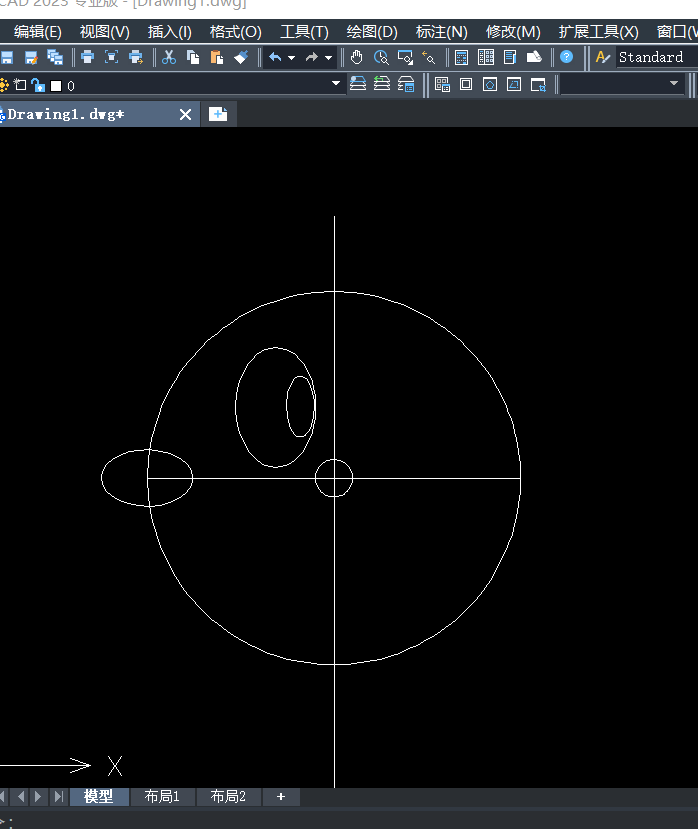
Task: Open the Tool Palettes icon
Action: 510,57
